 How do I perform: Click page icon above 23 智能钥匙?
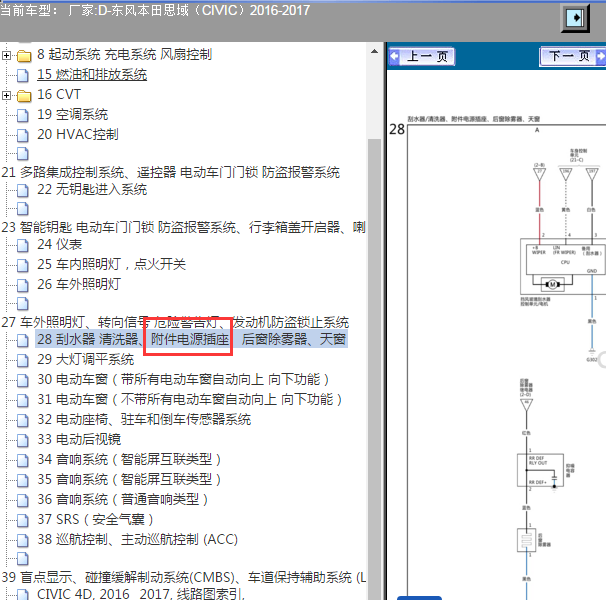pyautogui.click(x=23, y=209)
